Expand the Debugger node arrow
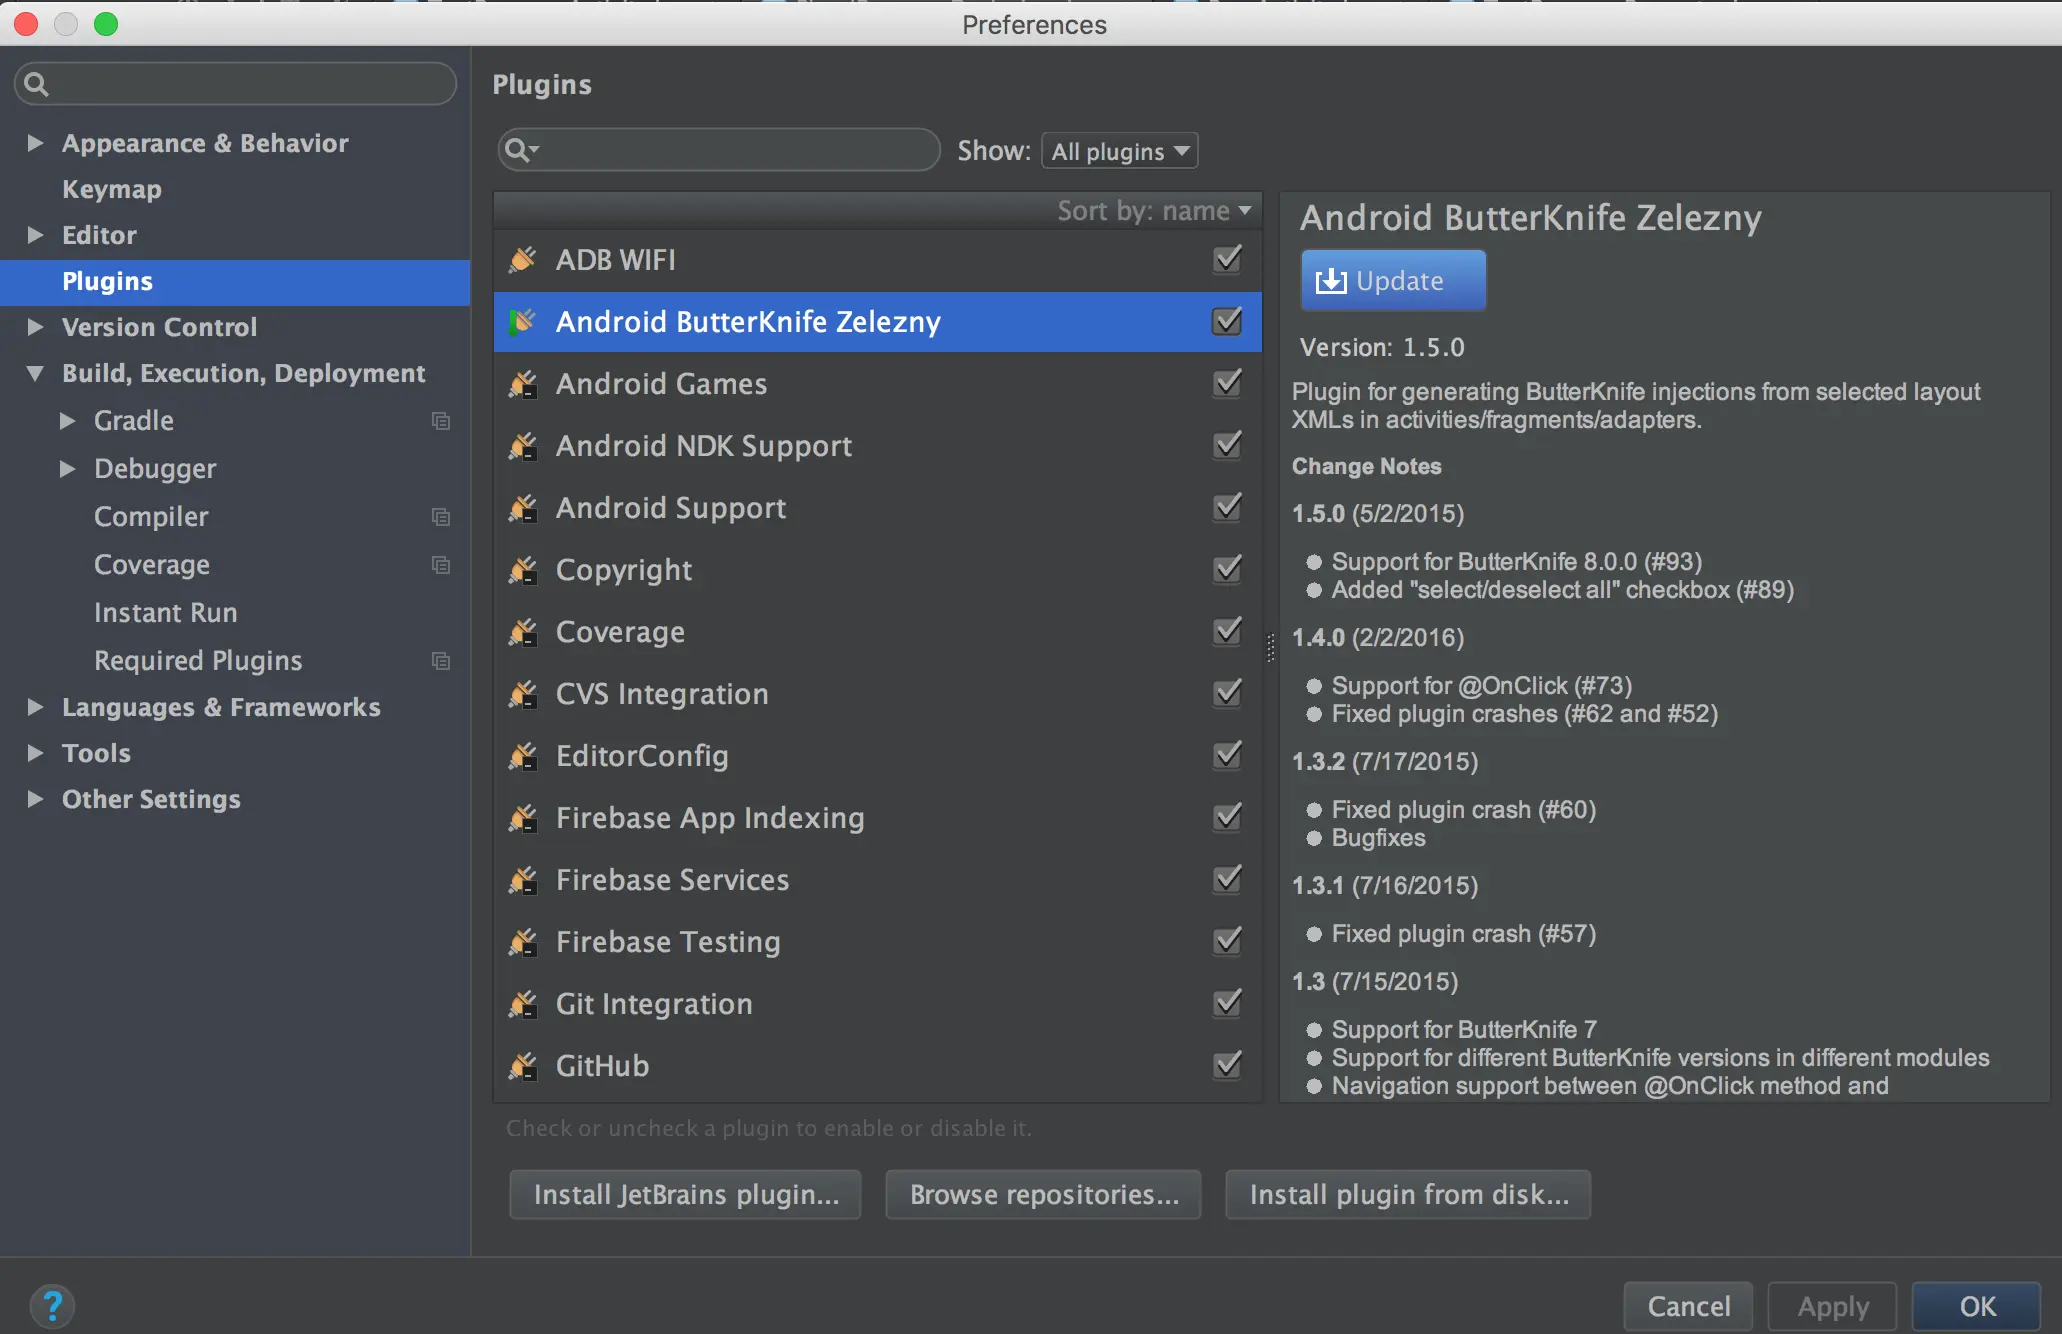This screenshot has height=1334, width=2062. (67, 469)
